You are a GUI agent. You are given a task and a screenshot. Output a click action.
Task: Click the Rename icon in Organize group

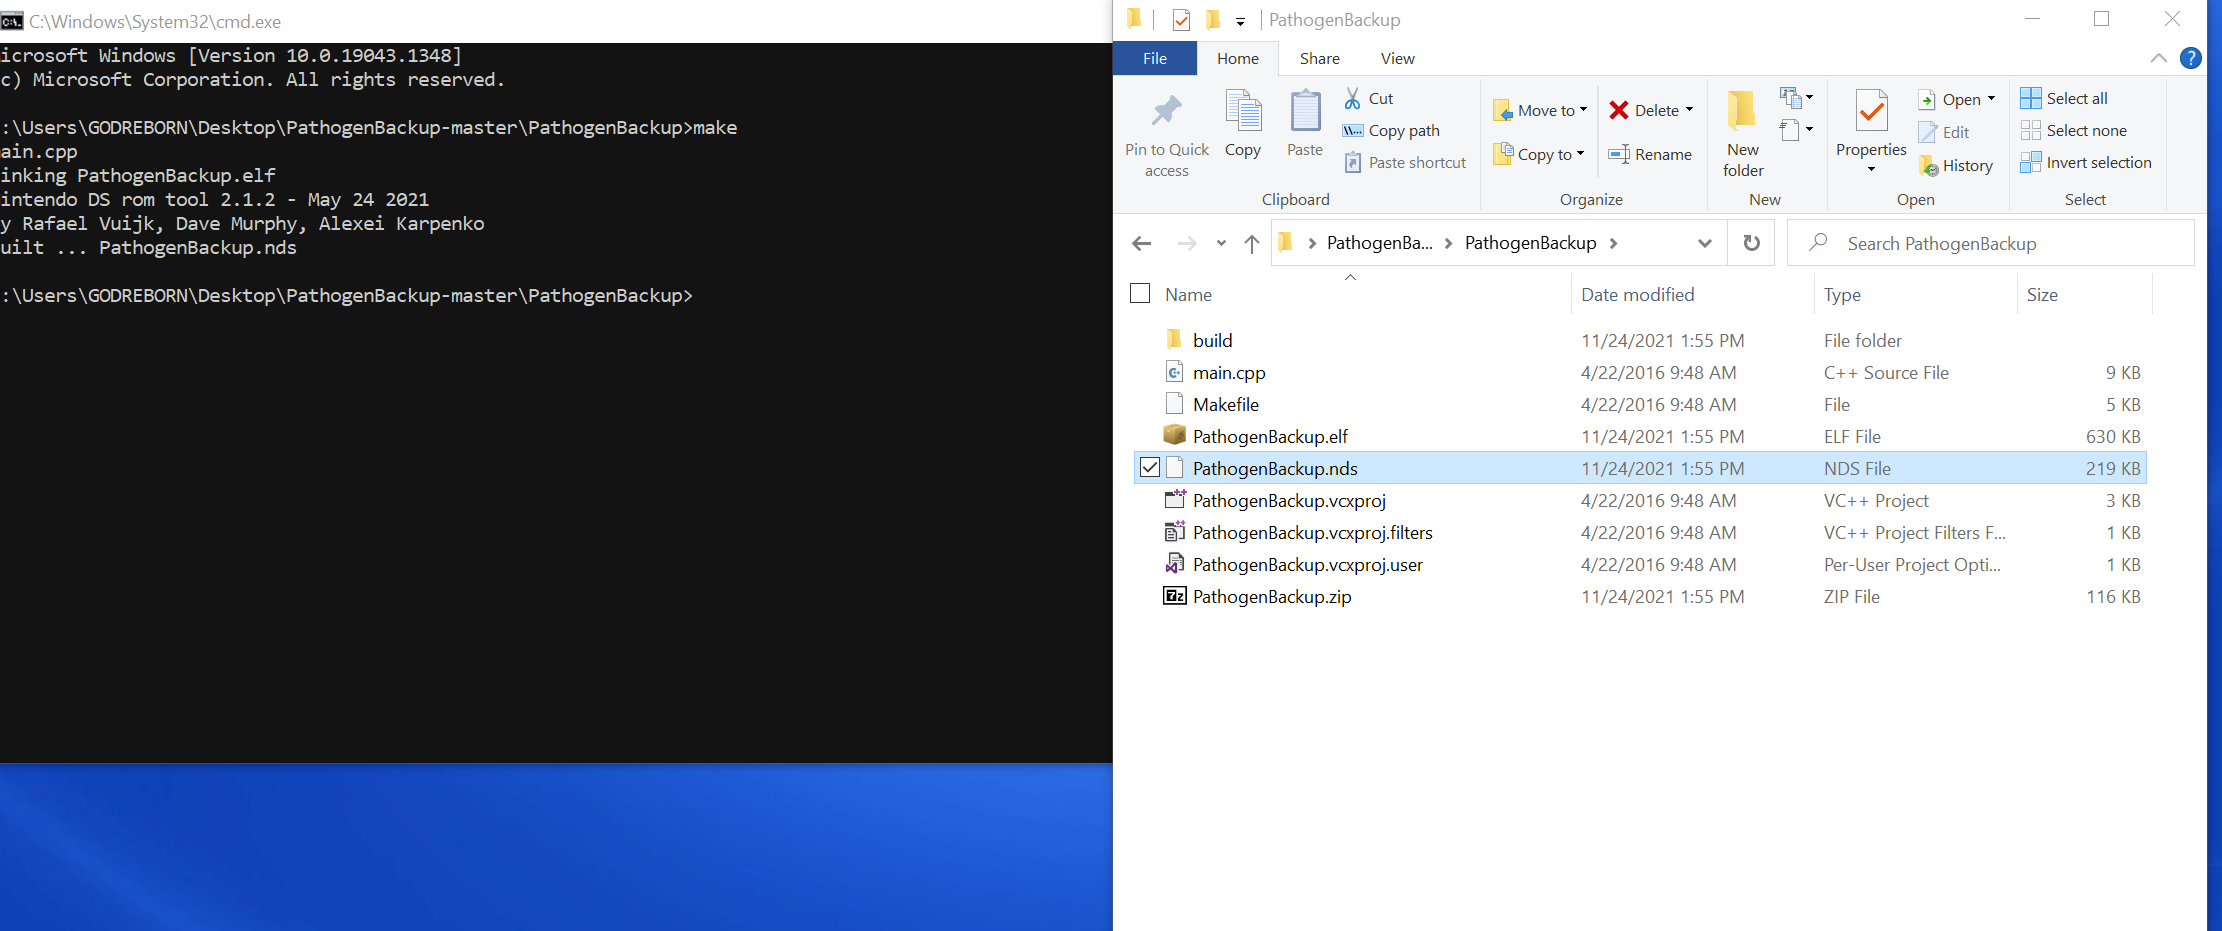pyautogui.click(x=1619, y=154)
